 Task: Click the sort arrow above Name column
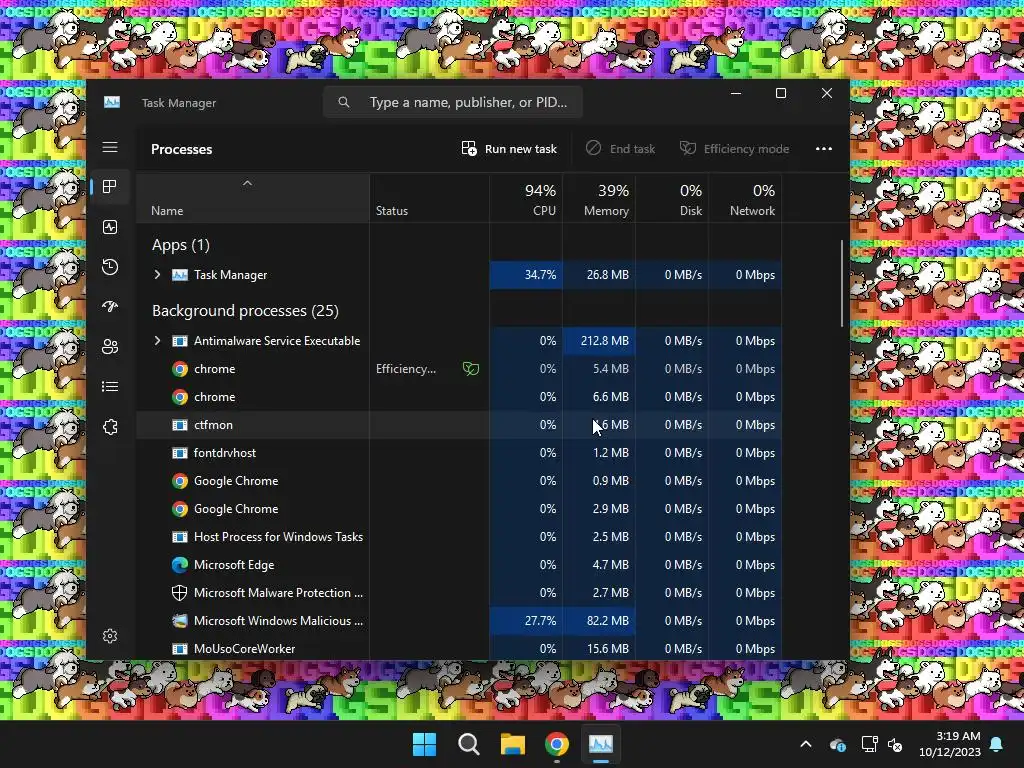click(248, 184)
